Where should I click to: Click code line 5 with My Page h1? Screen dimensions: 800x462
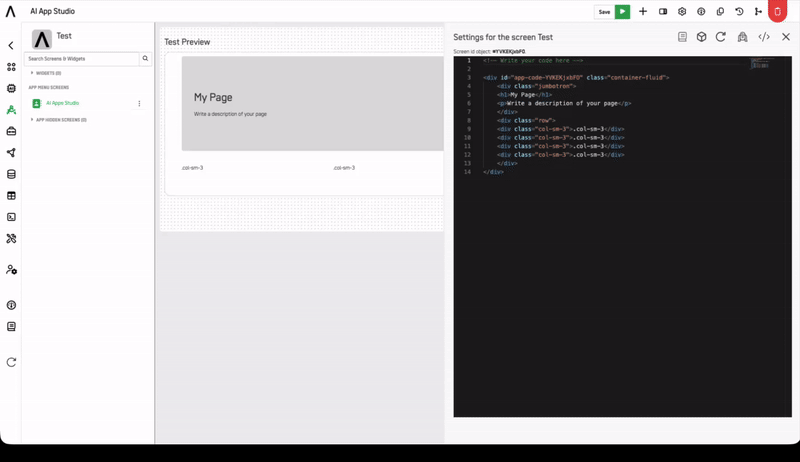[x=524, y=95]
